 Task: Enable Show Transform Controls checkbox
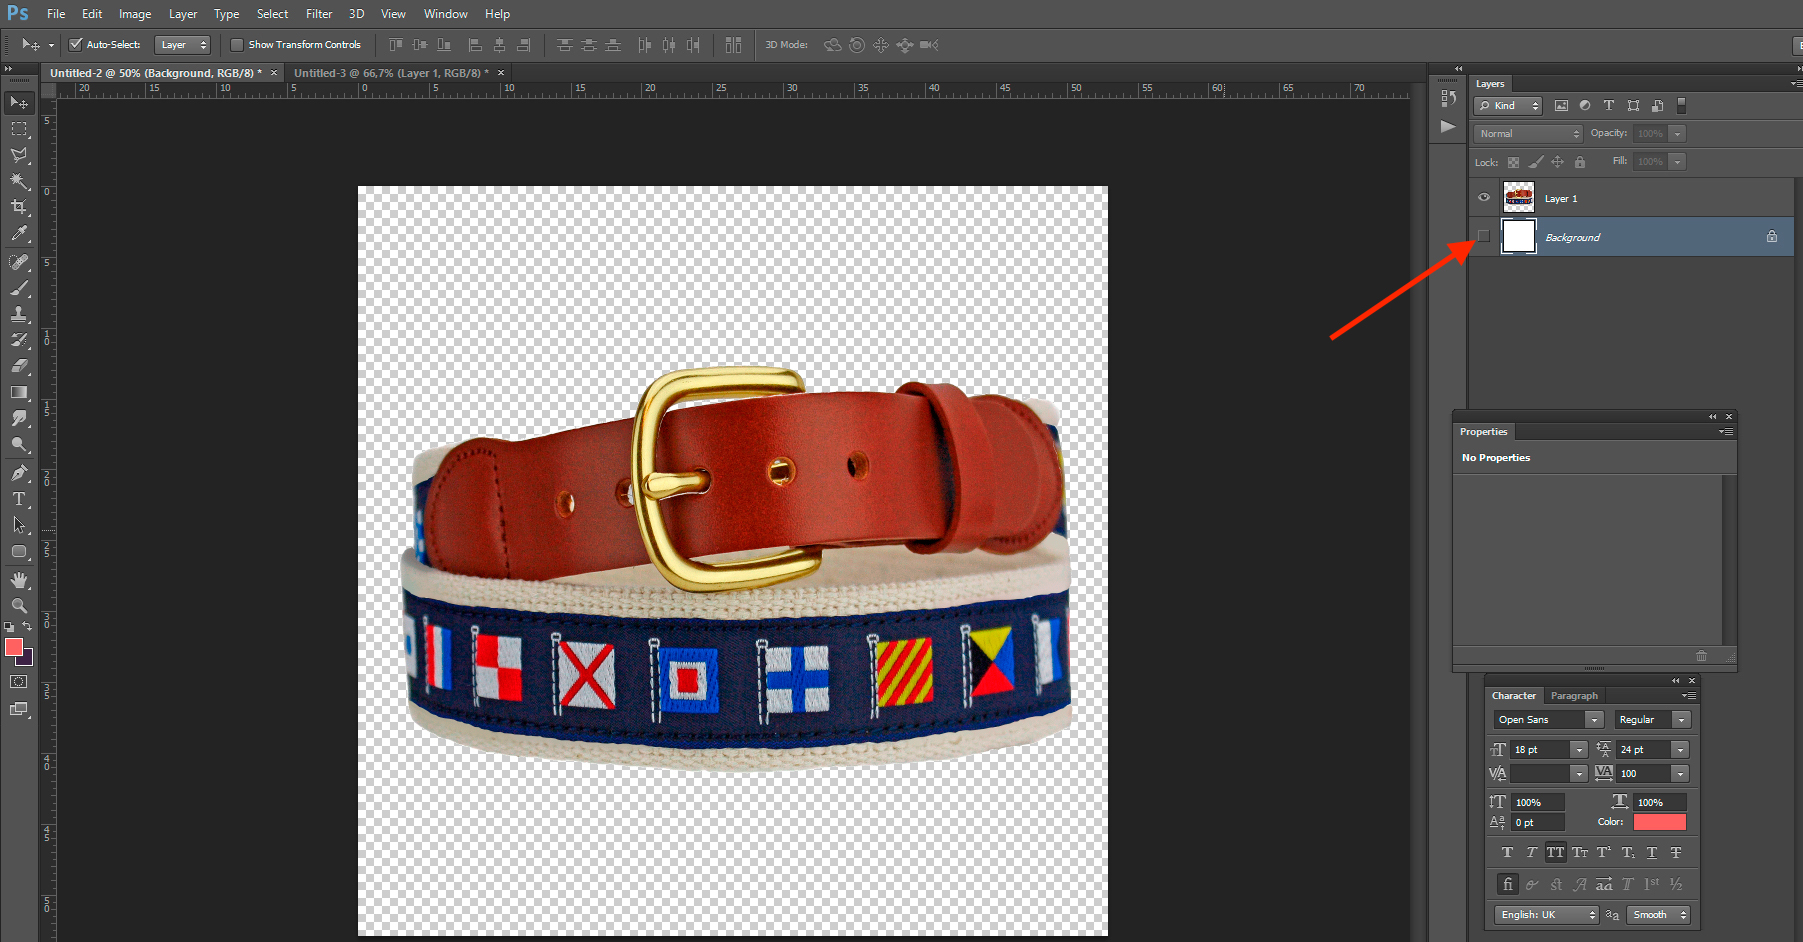coord(237,44)
